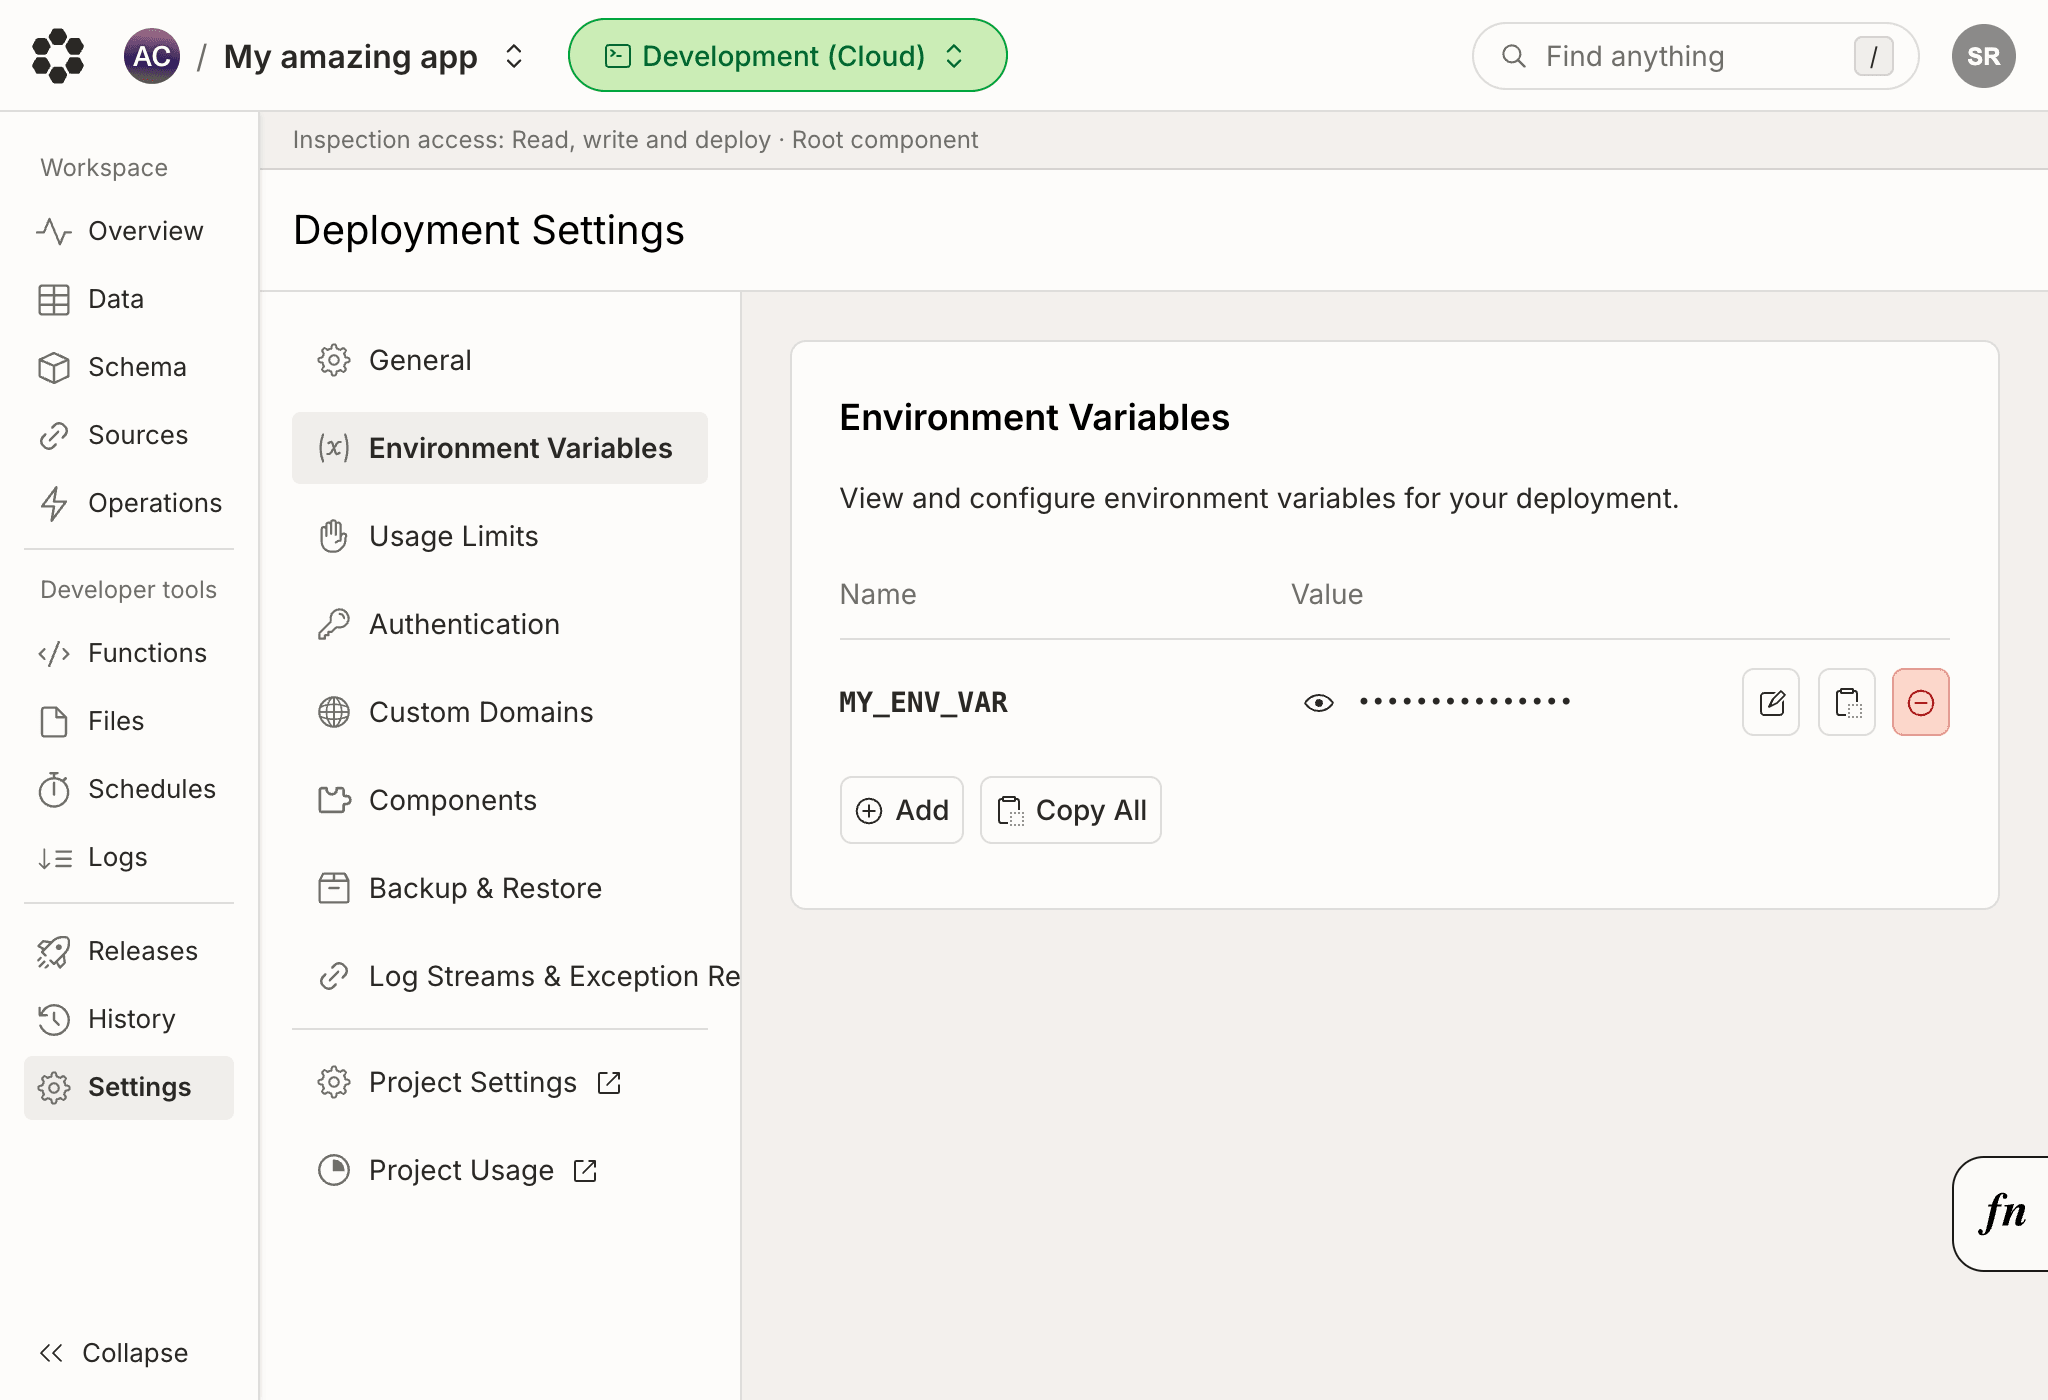This screenshot has width=2048, height=1400.
Task: Open Usage Limits settings
Action: pyautogui.click(x=500, y=536)
